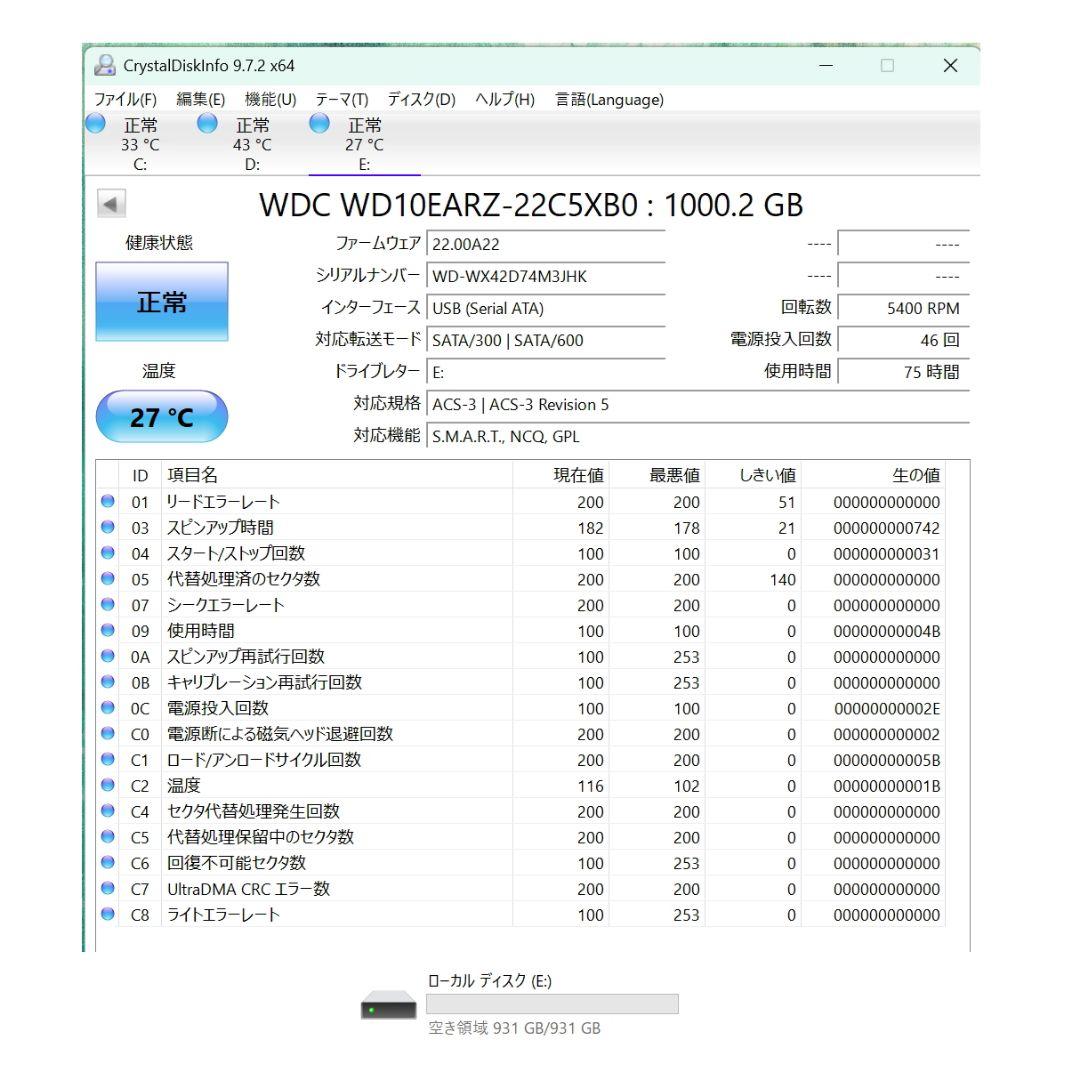1071x1080 pixels.
Task: Go to previous disk with left arrow button
Action: pyautogui.click(x=111, y=203)
